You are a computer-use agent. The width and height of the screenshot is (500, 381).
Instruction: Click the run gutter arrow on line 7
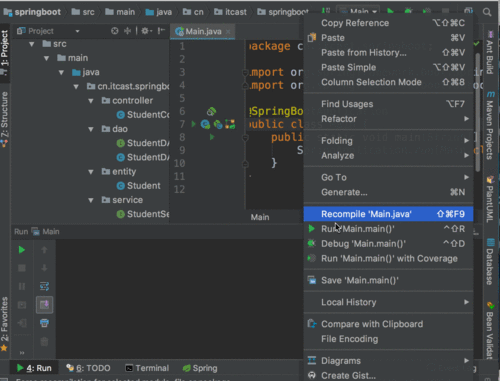pos(193,124)
